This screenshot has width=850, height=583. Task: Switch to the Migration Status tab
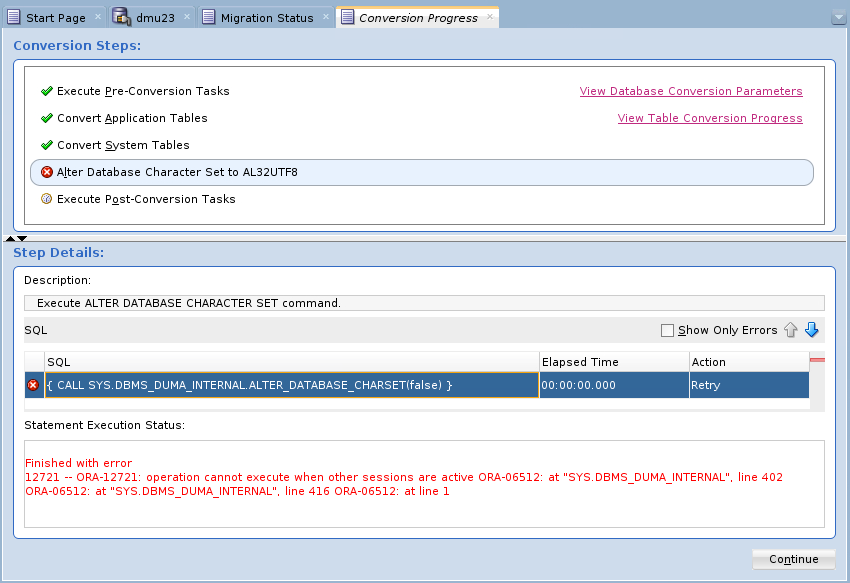pyautogui.click(x=267, y=18)
